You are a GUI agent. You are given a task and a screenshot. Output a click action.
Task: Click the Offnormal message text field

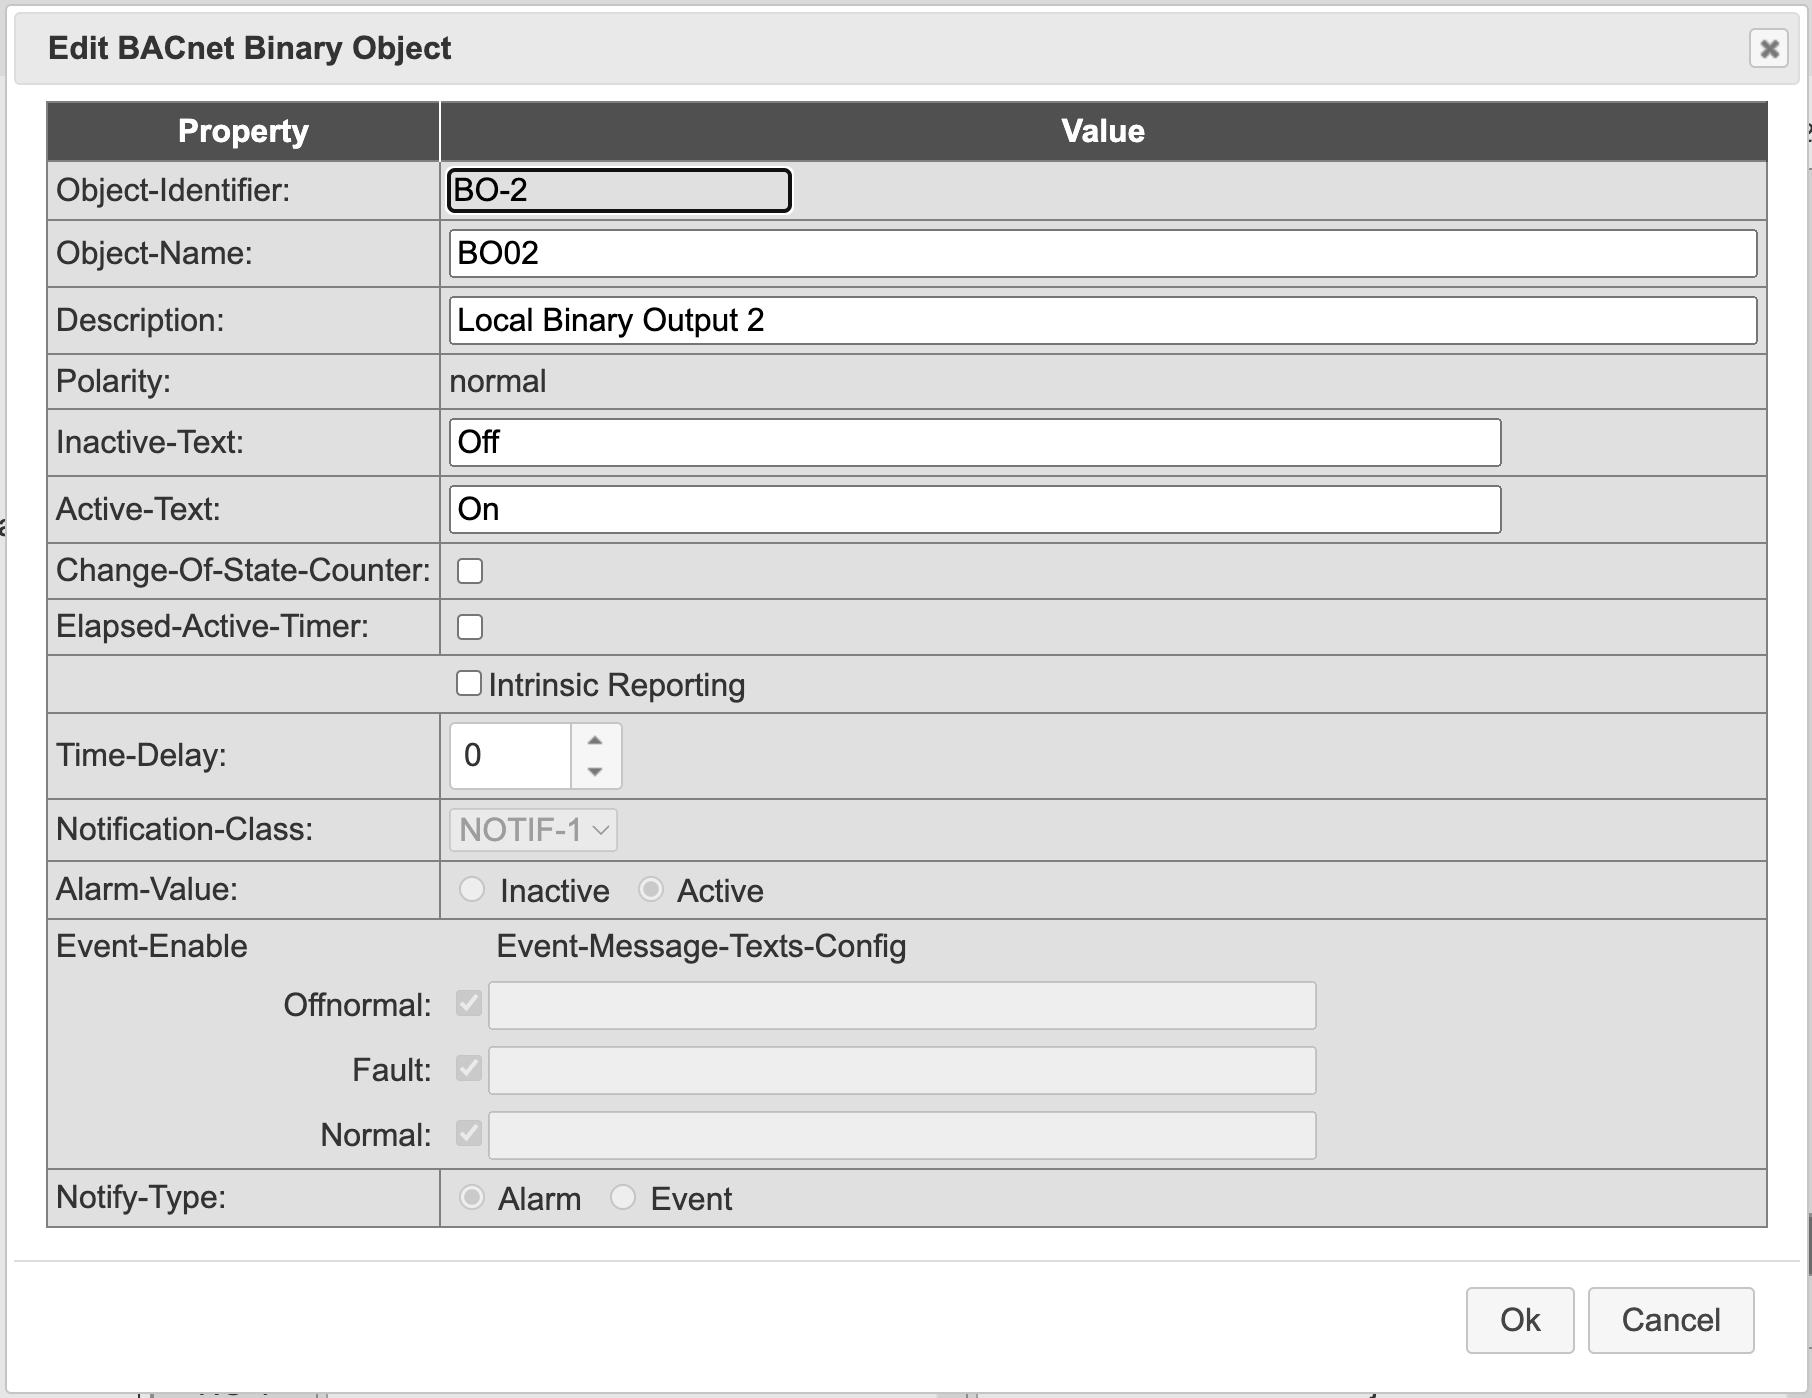pos(902,1005)
